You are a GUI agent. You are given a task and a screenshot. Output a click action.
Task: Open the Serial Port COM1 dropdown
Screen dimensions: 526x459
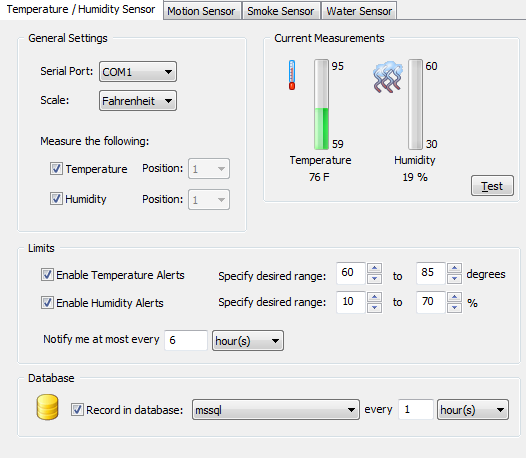(x=138, y=71)
